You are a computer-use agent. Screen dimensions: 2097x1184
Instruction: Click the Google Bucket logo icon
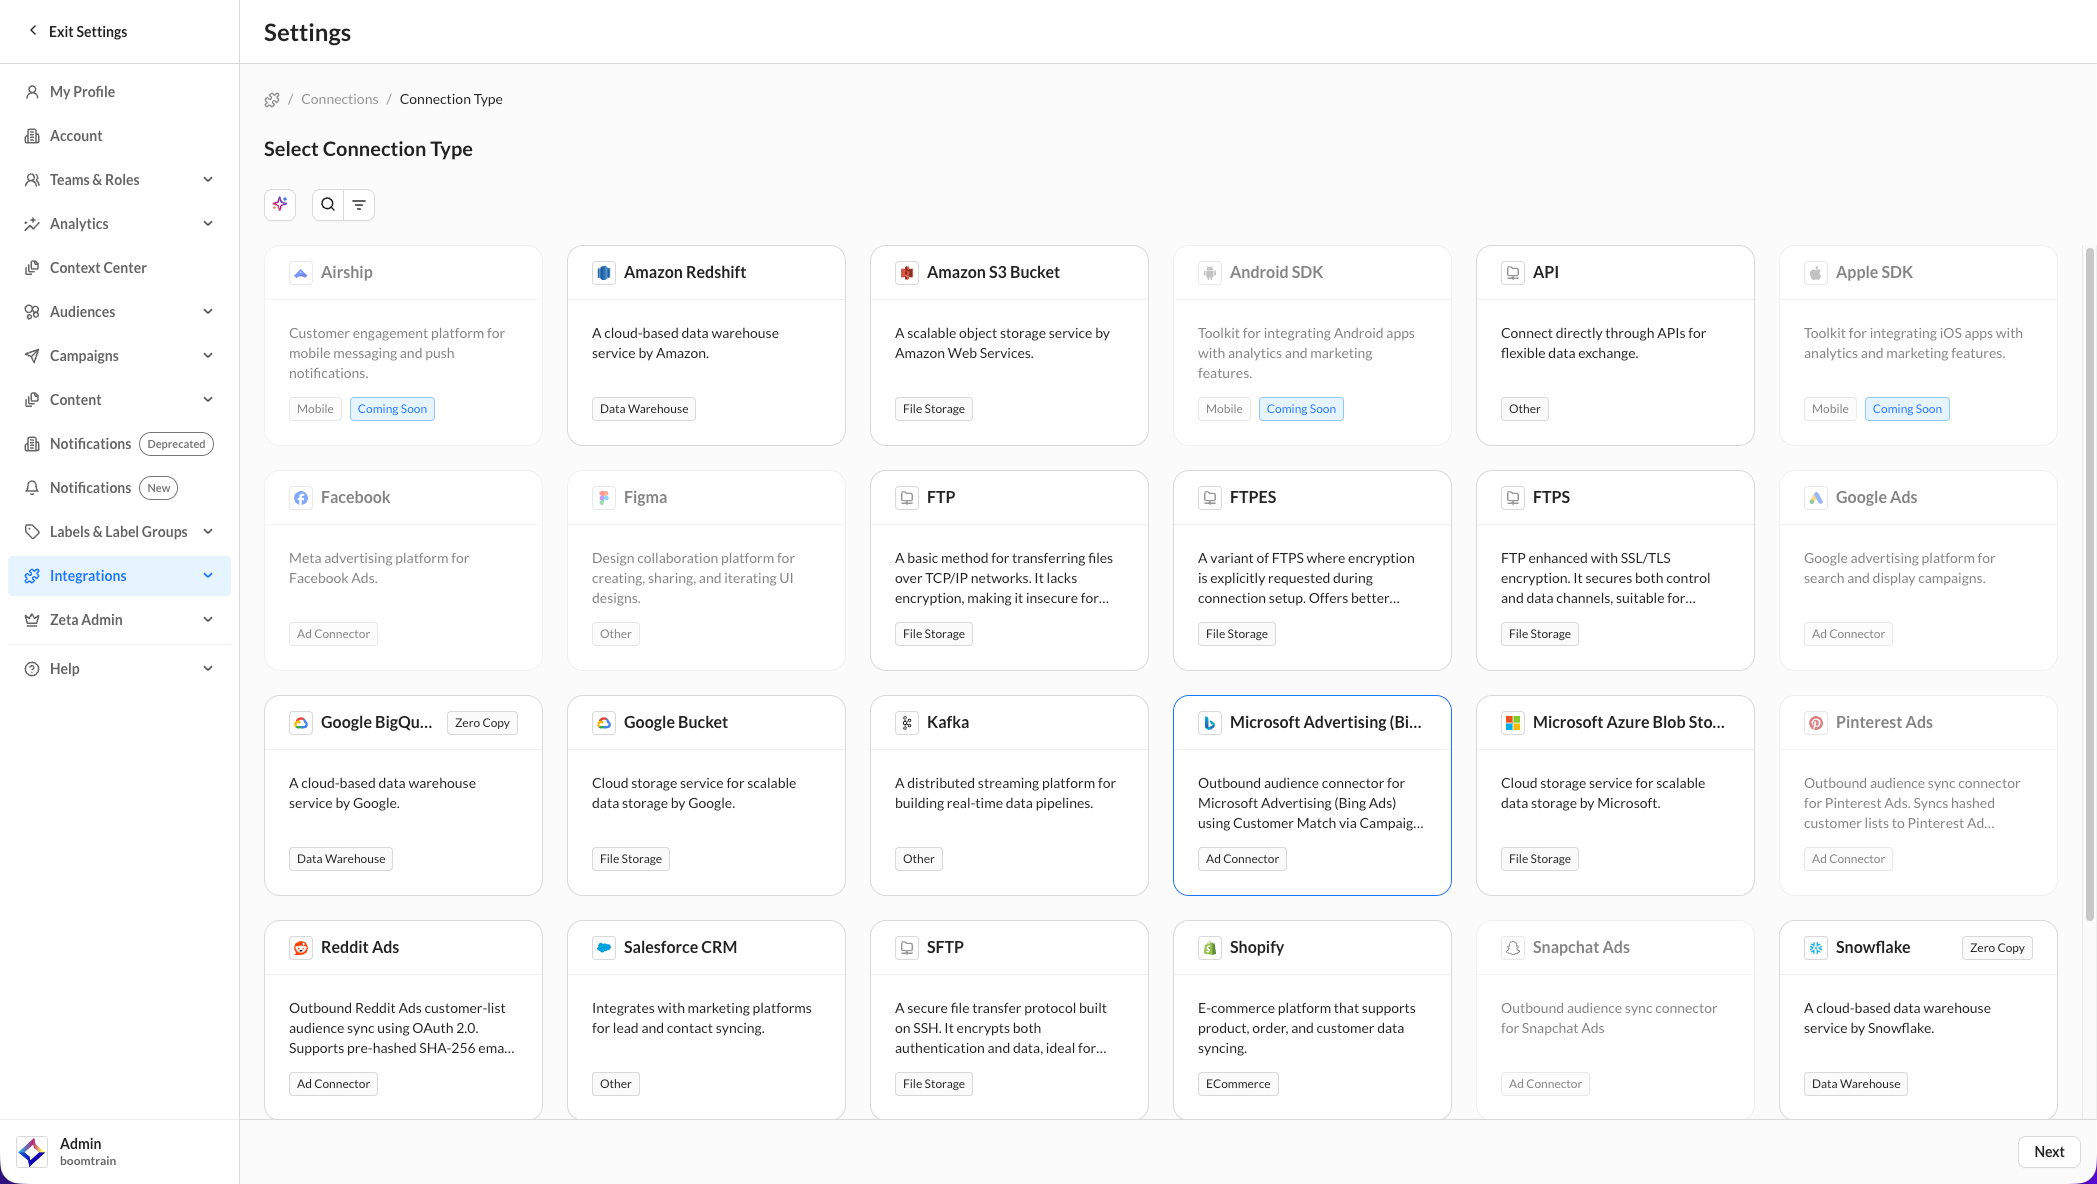click(604, 723)
